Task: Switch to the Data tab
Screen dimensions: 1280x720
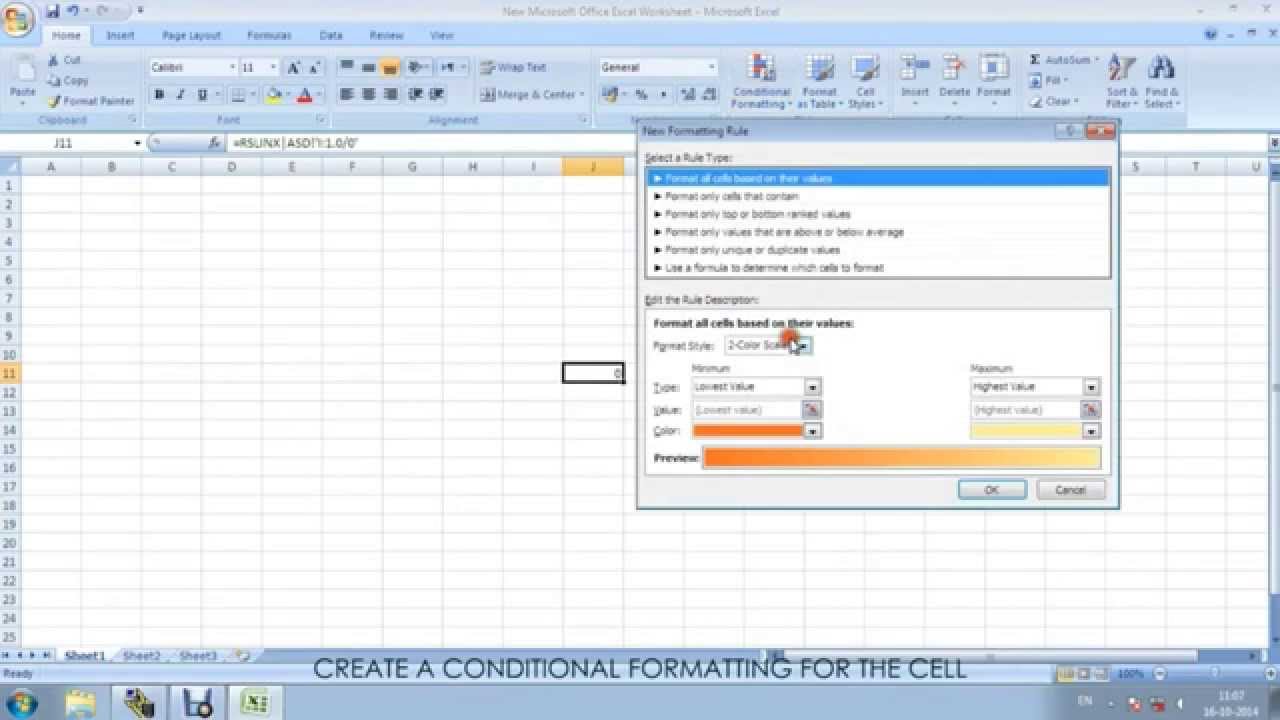Action: click(x=331, y=35)
